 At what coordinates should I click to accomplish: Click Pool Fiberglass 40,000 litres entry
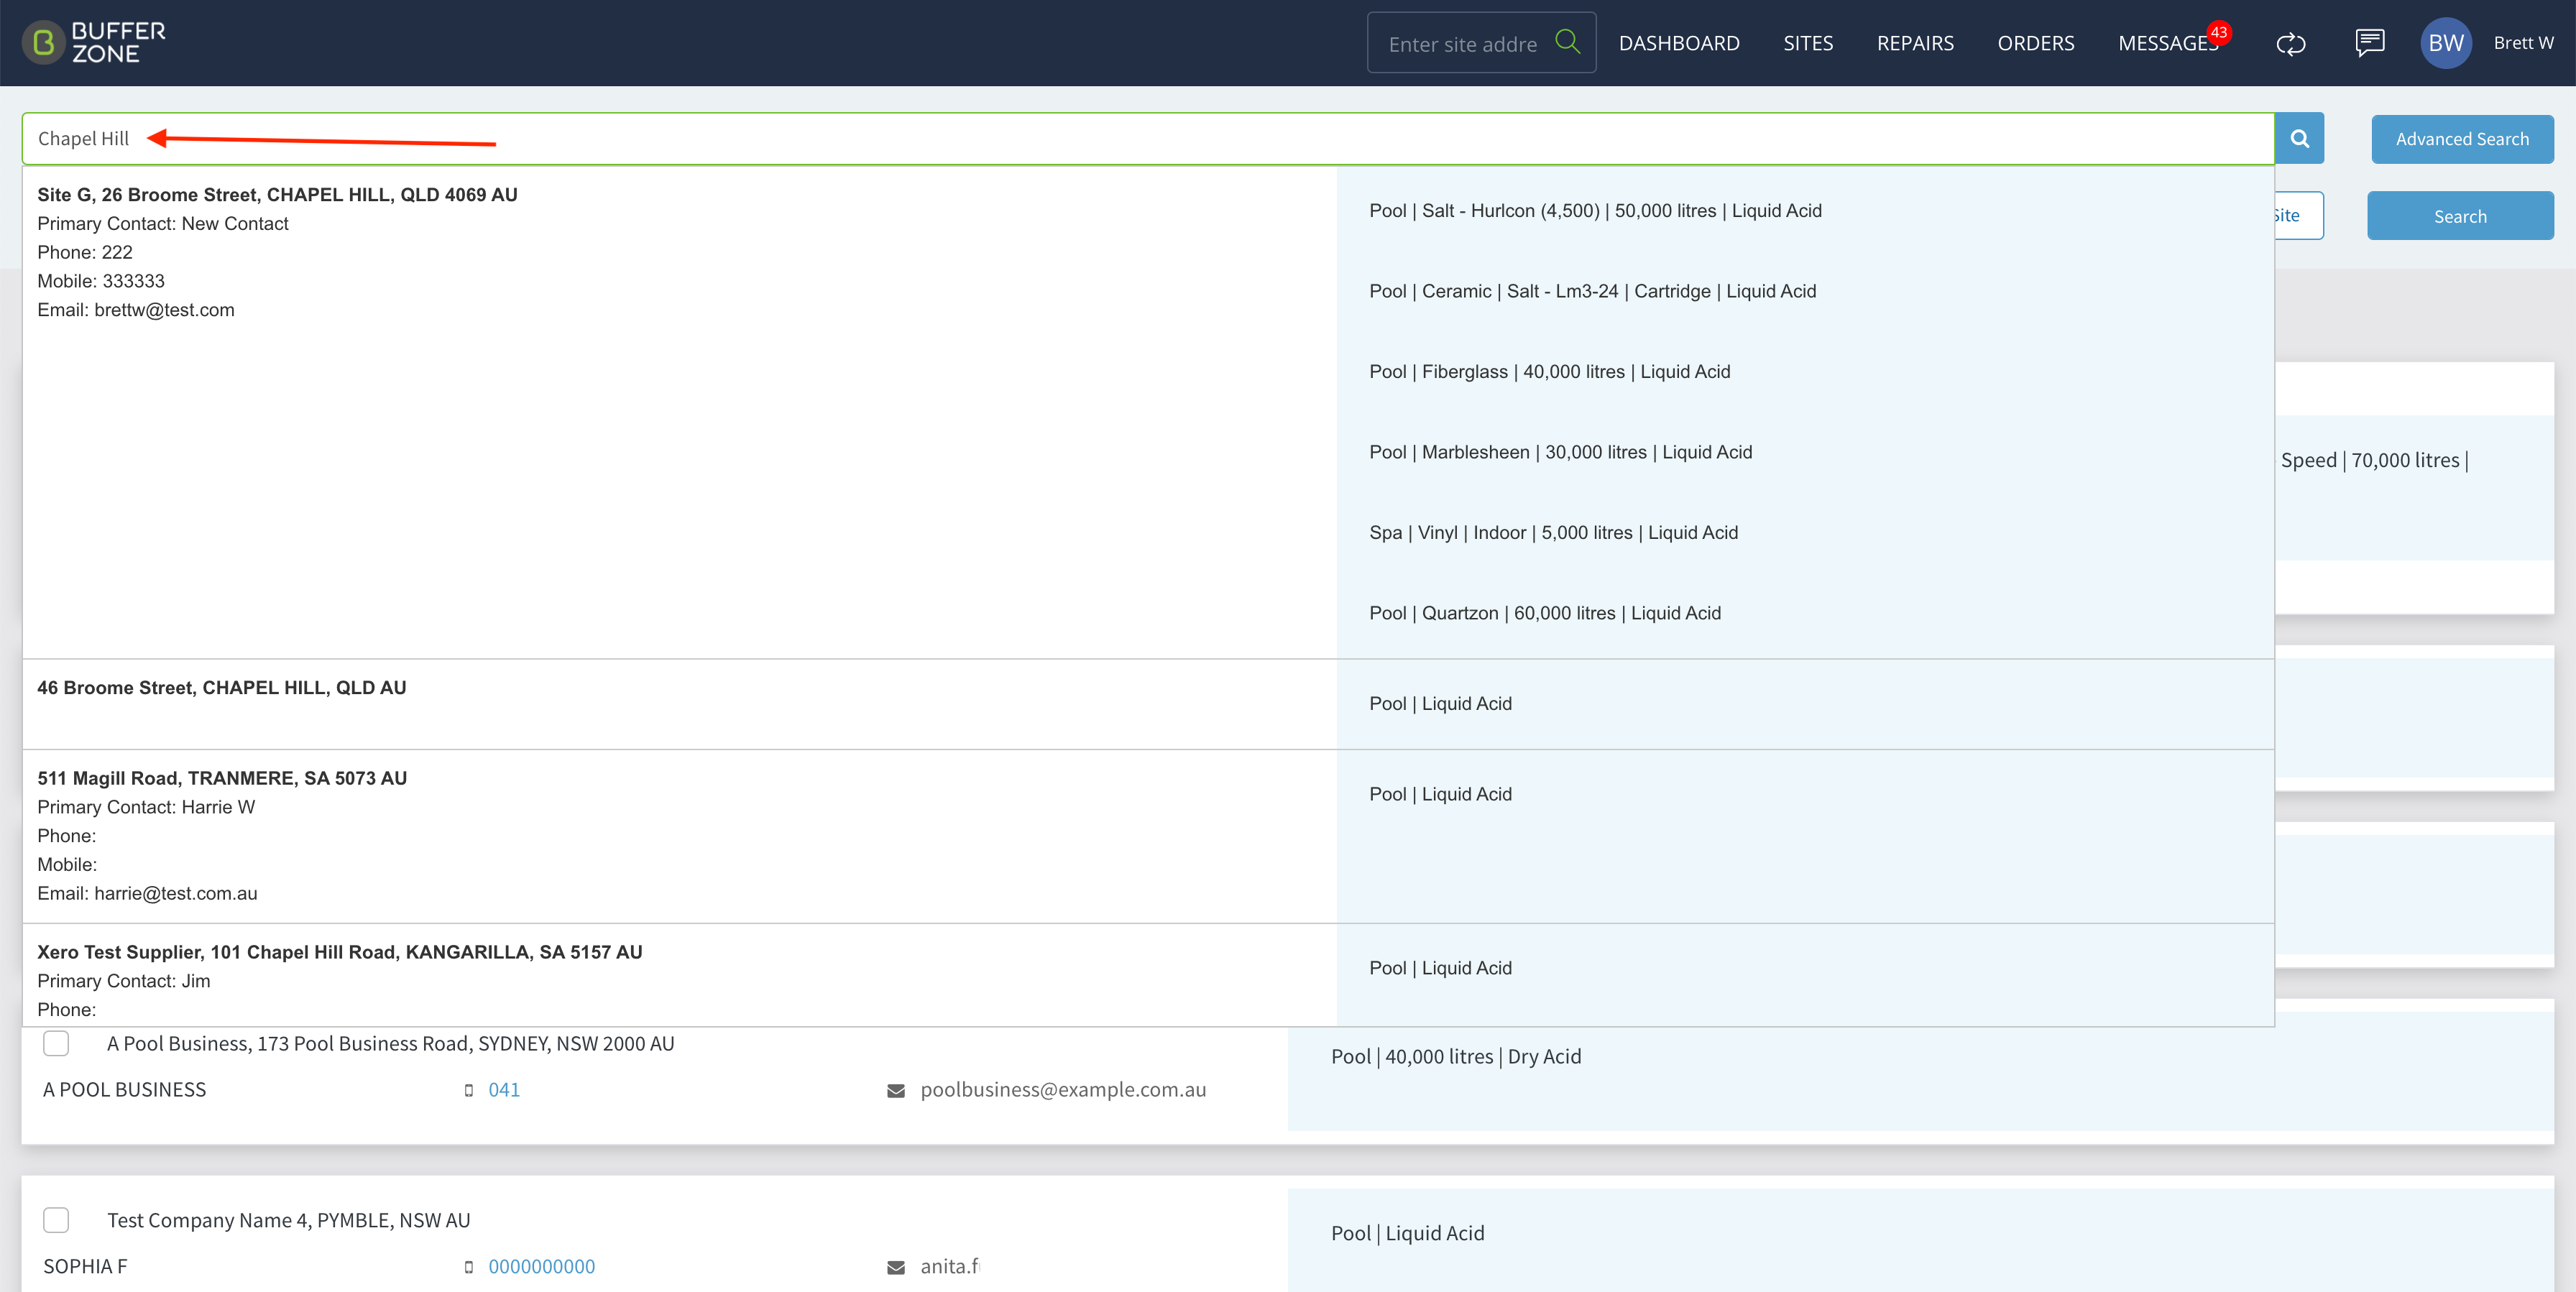pos(1549,372)
